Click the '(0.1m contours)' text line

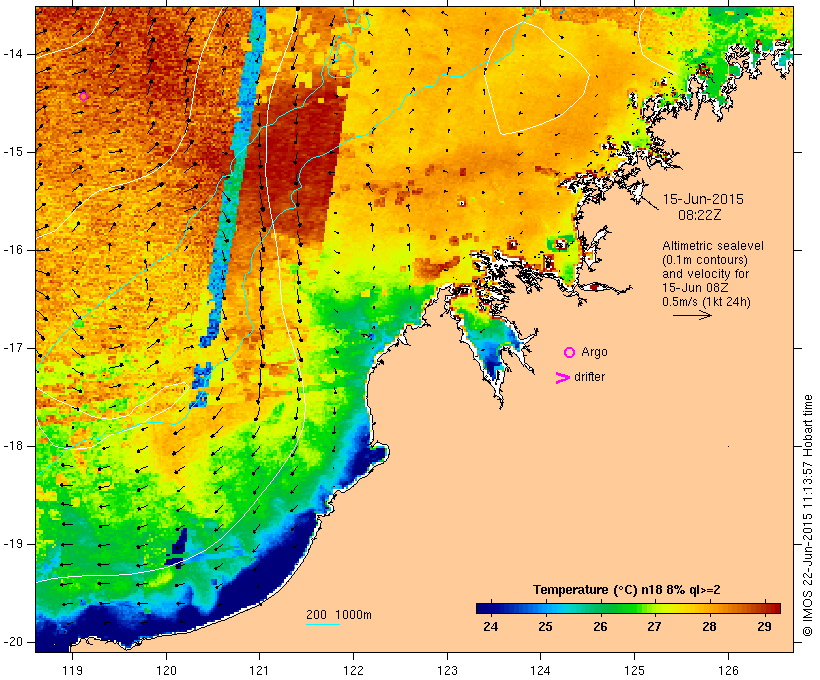pyautogui.click(x=705, y=260)
